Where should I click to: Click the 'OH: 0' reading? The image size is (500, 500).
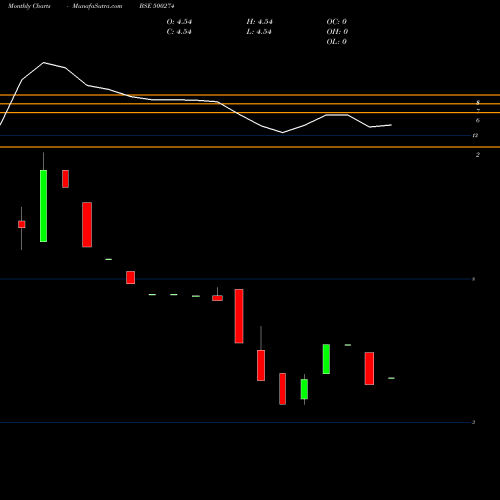pos(337,32)
